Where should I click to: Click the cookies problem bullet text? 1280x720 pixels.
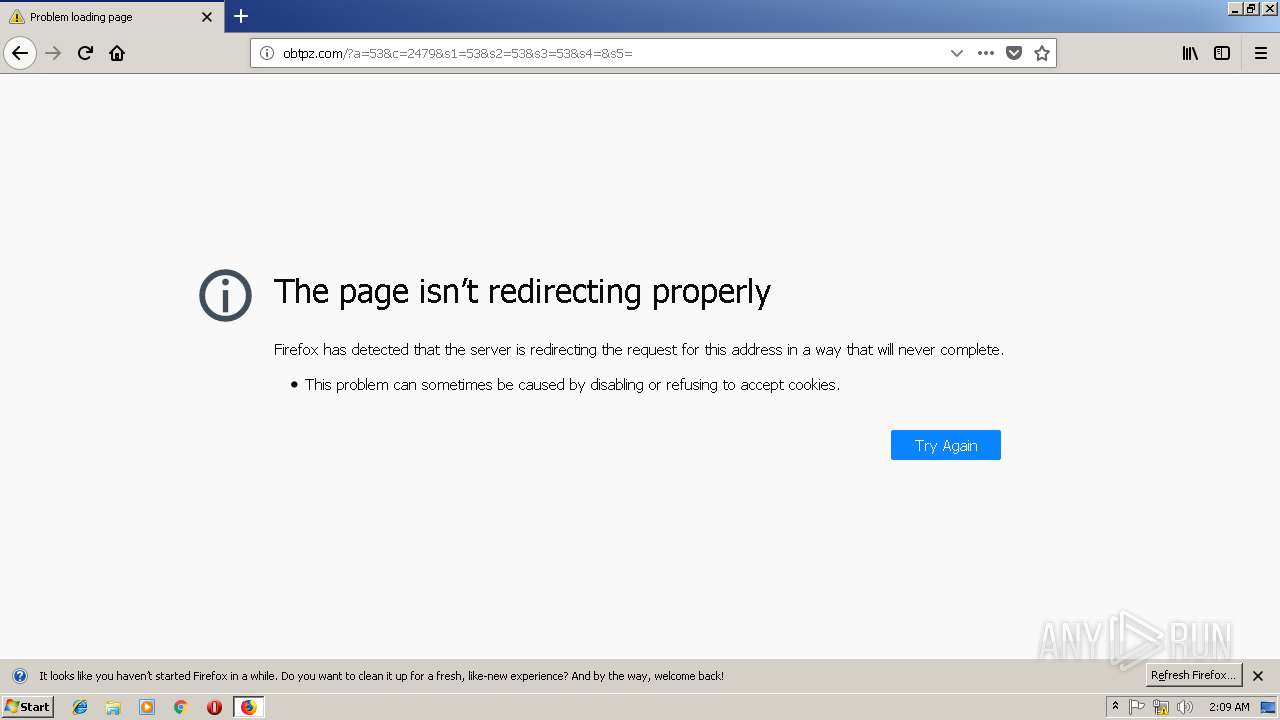coord(572,384)
